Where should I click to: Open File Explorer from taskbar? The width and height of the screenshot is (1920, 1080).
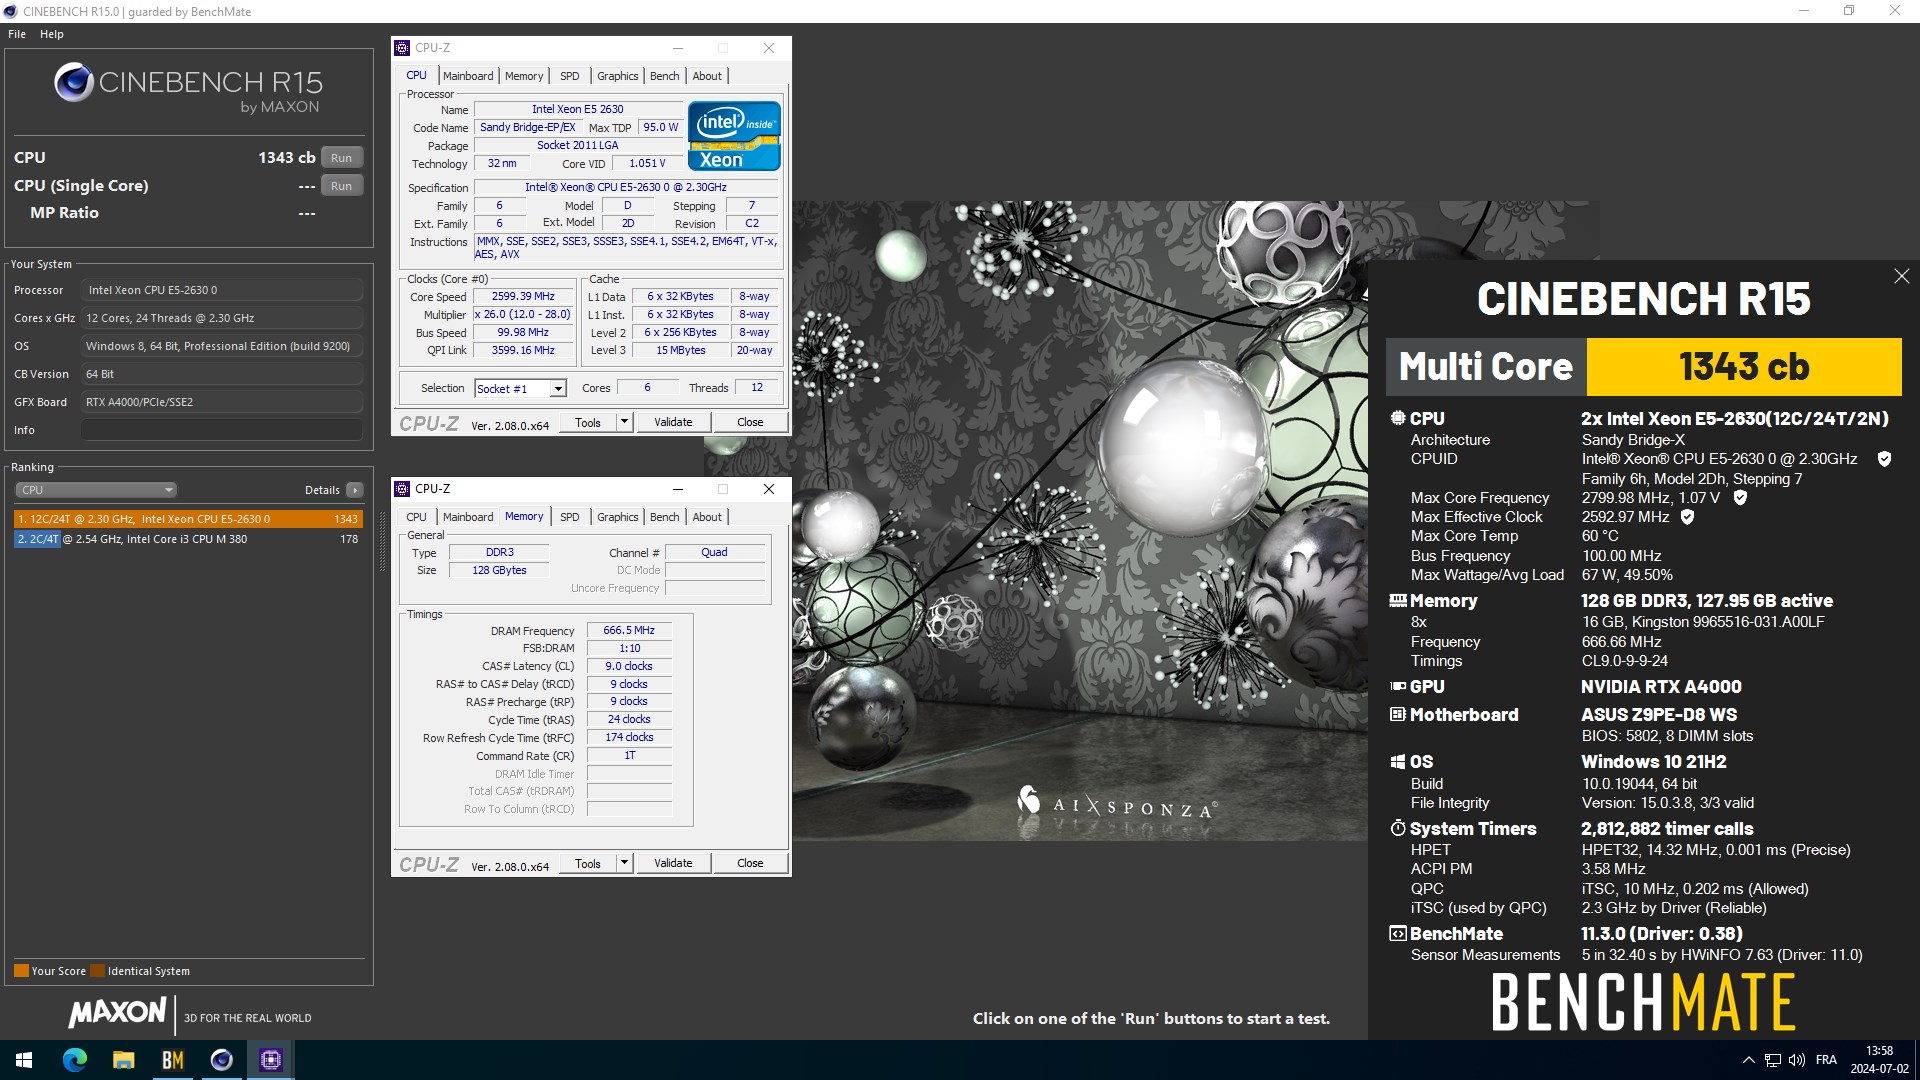(123, 1060)
